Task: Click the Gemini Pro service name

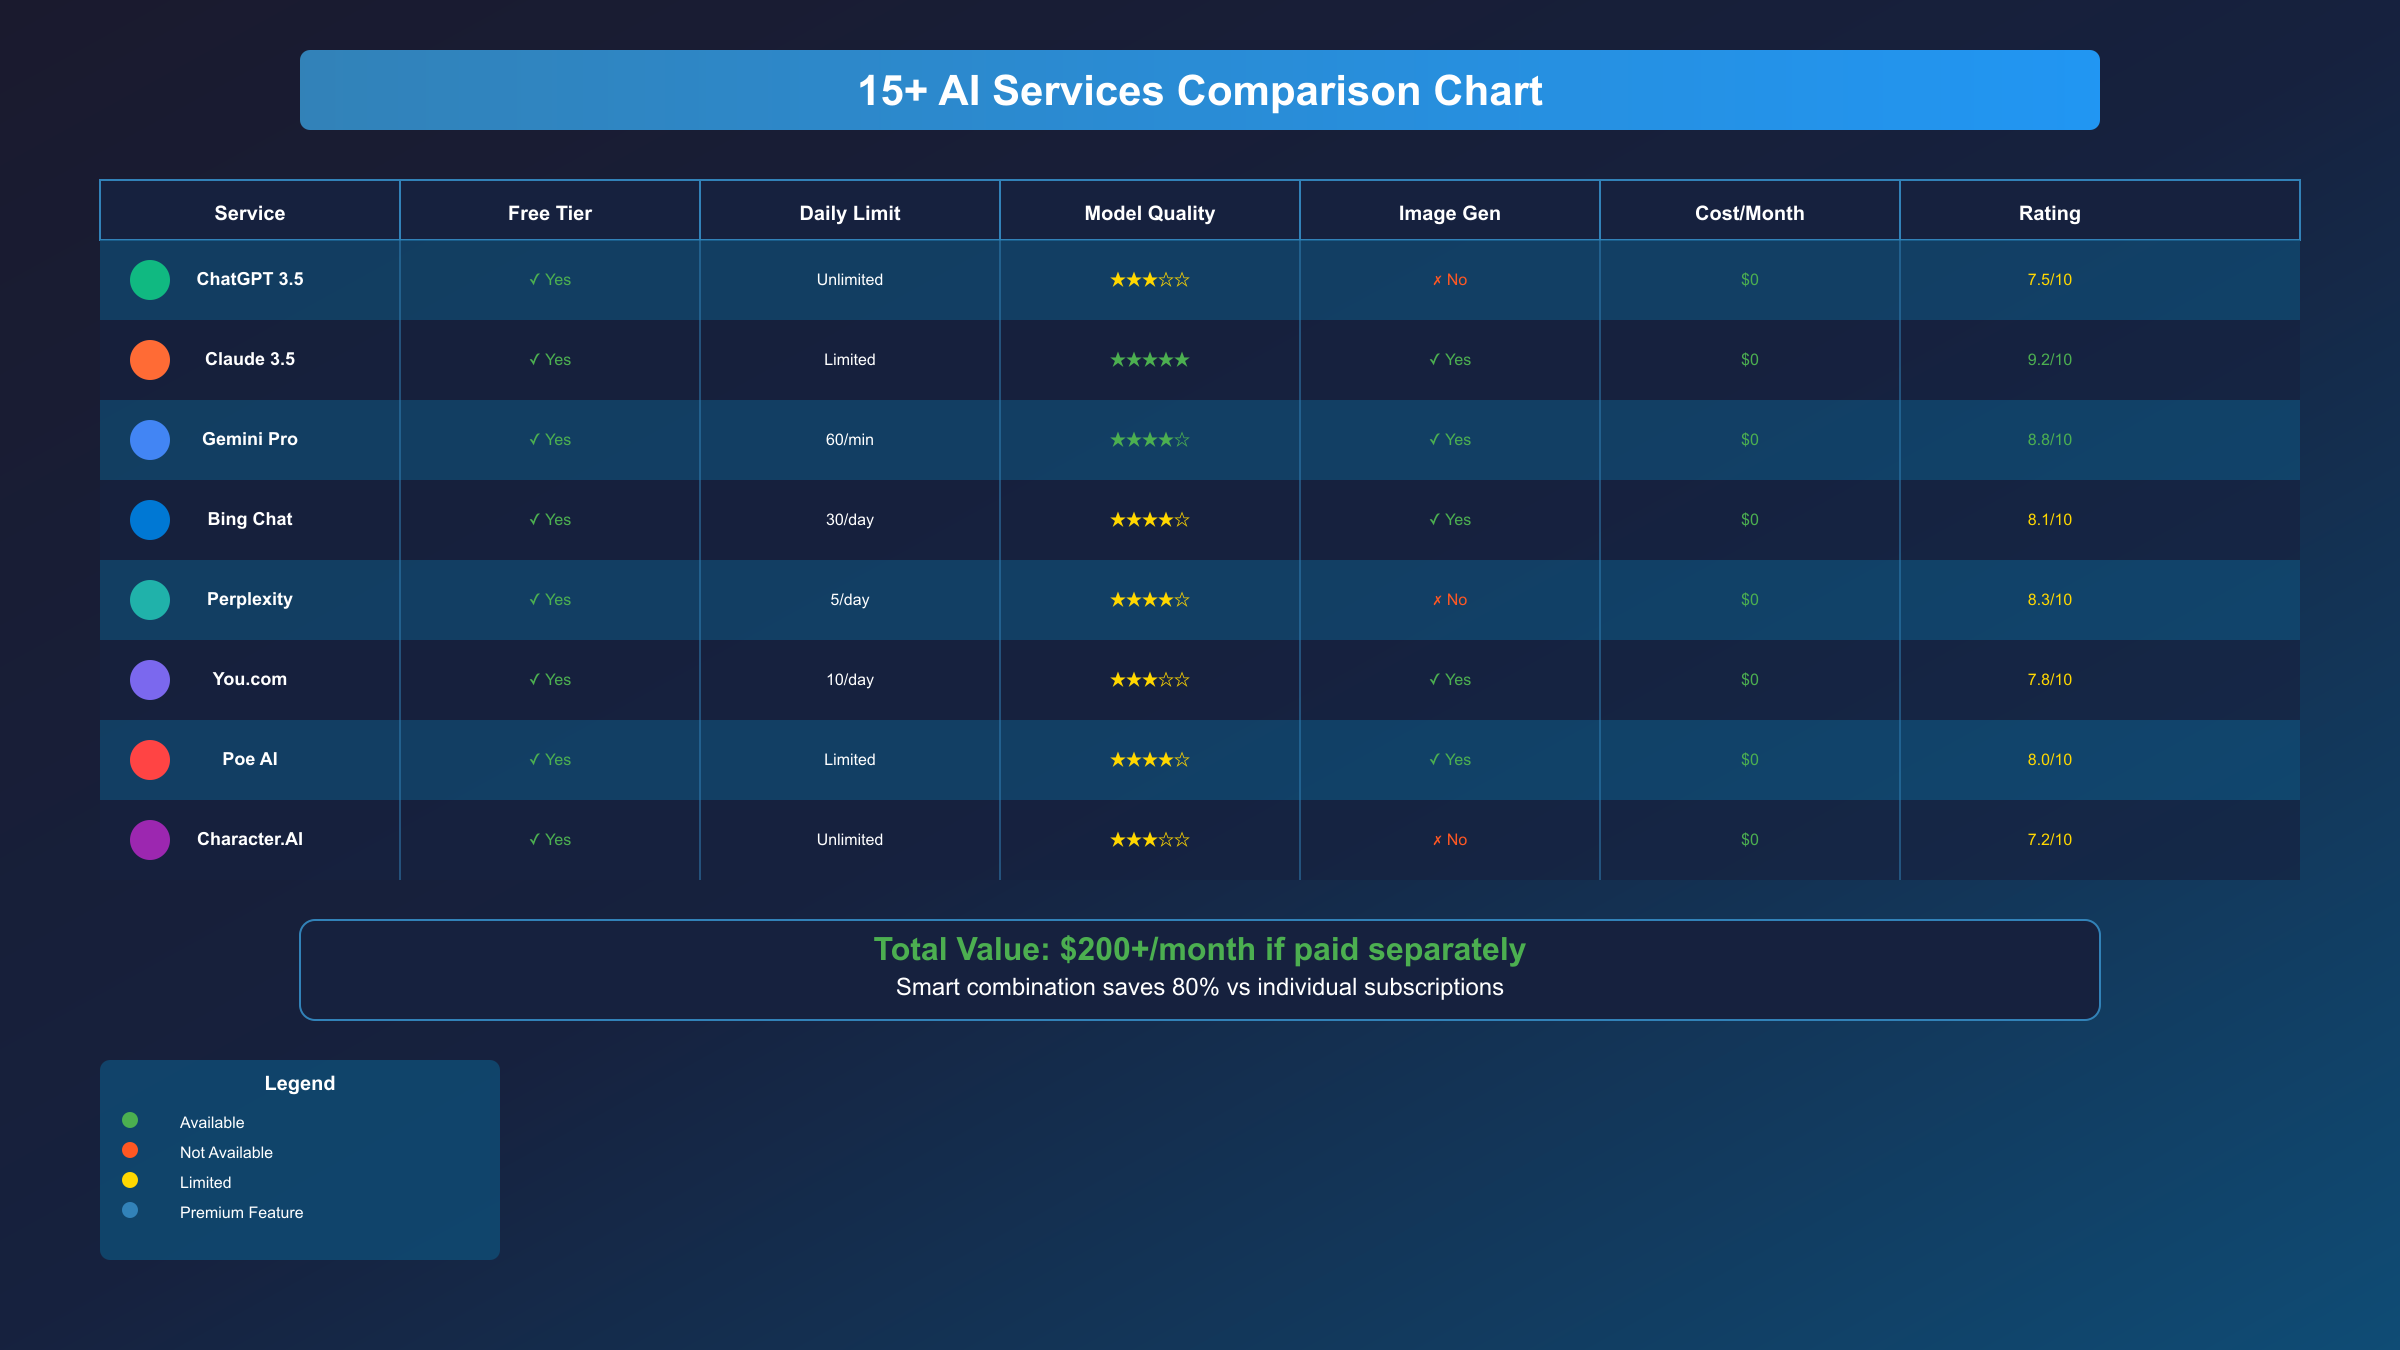Action: [250, 439]
